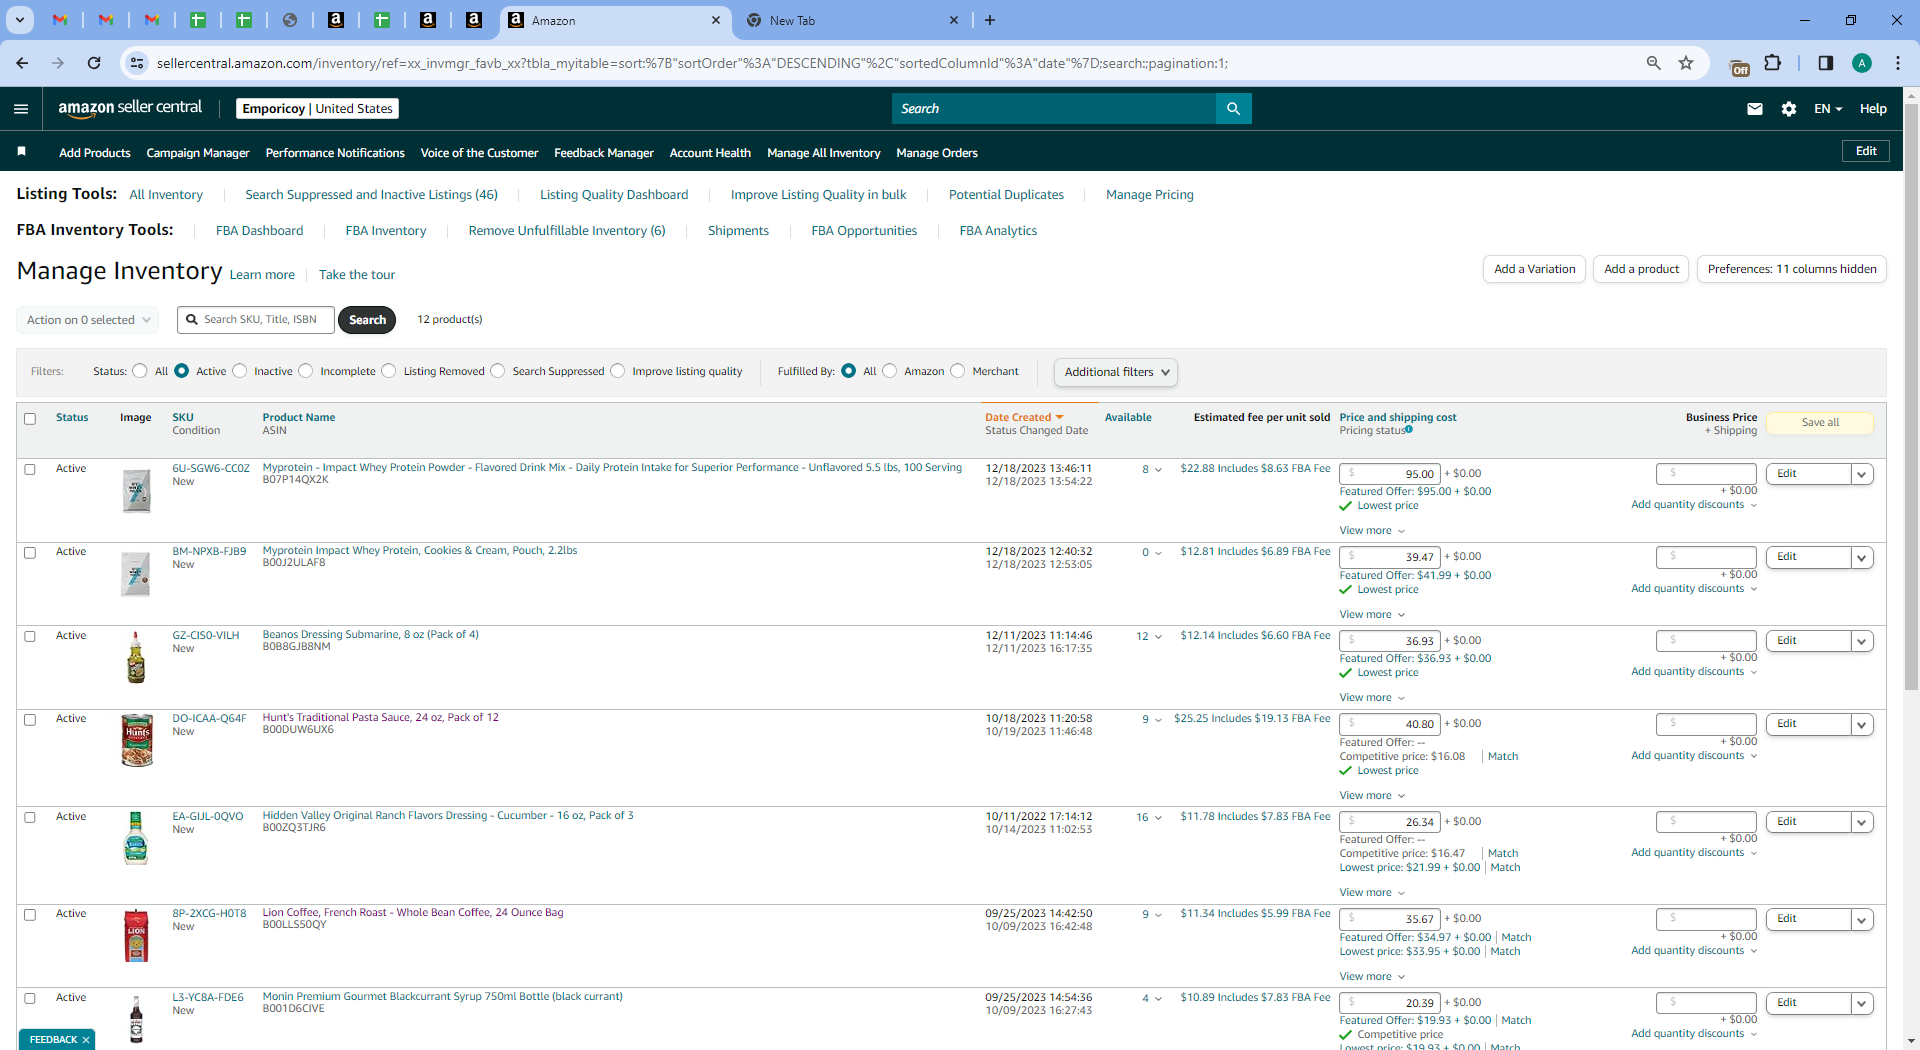
Task: Close the Amazon browser tab
Action: [x=716, y=20]
